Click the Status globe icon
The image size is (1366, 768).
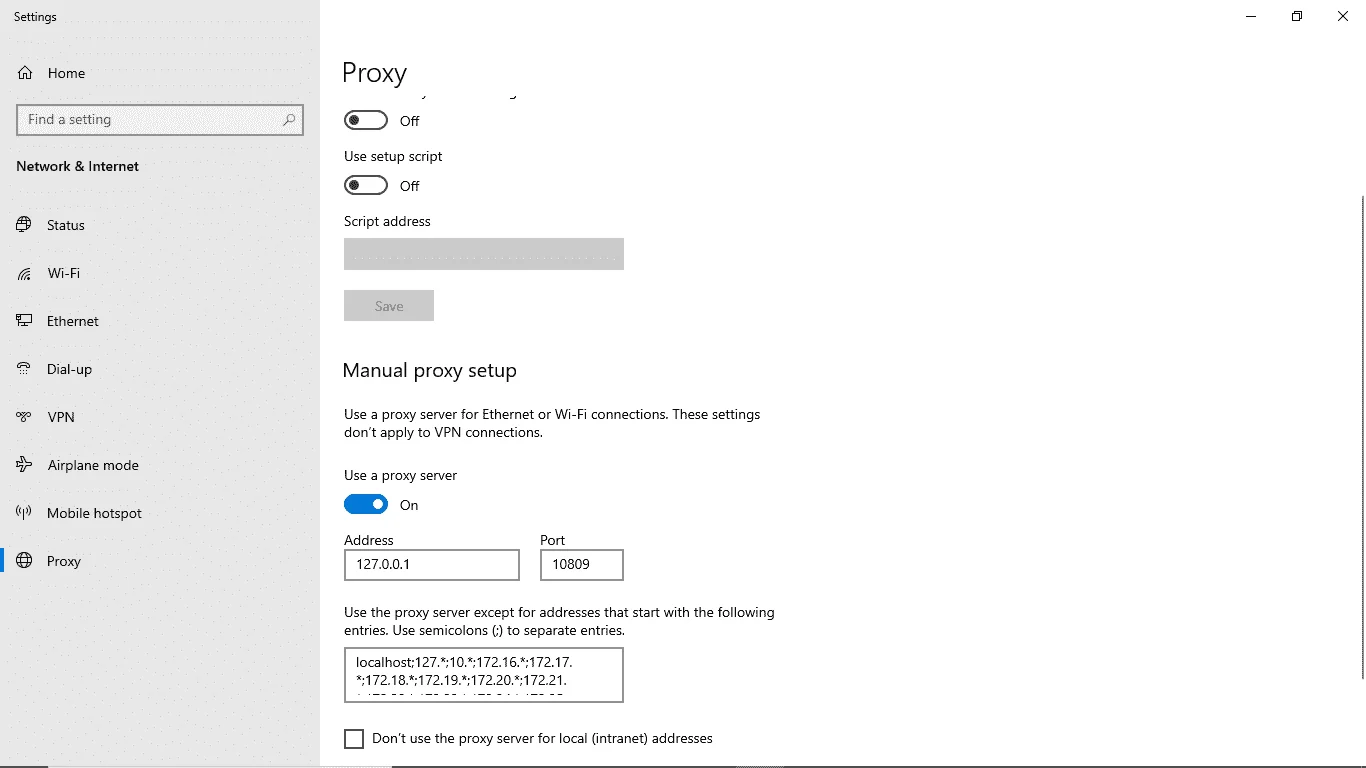[x=24, y=225]
